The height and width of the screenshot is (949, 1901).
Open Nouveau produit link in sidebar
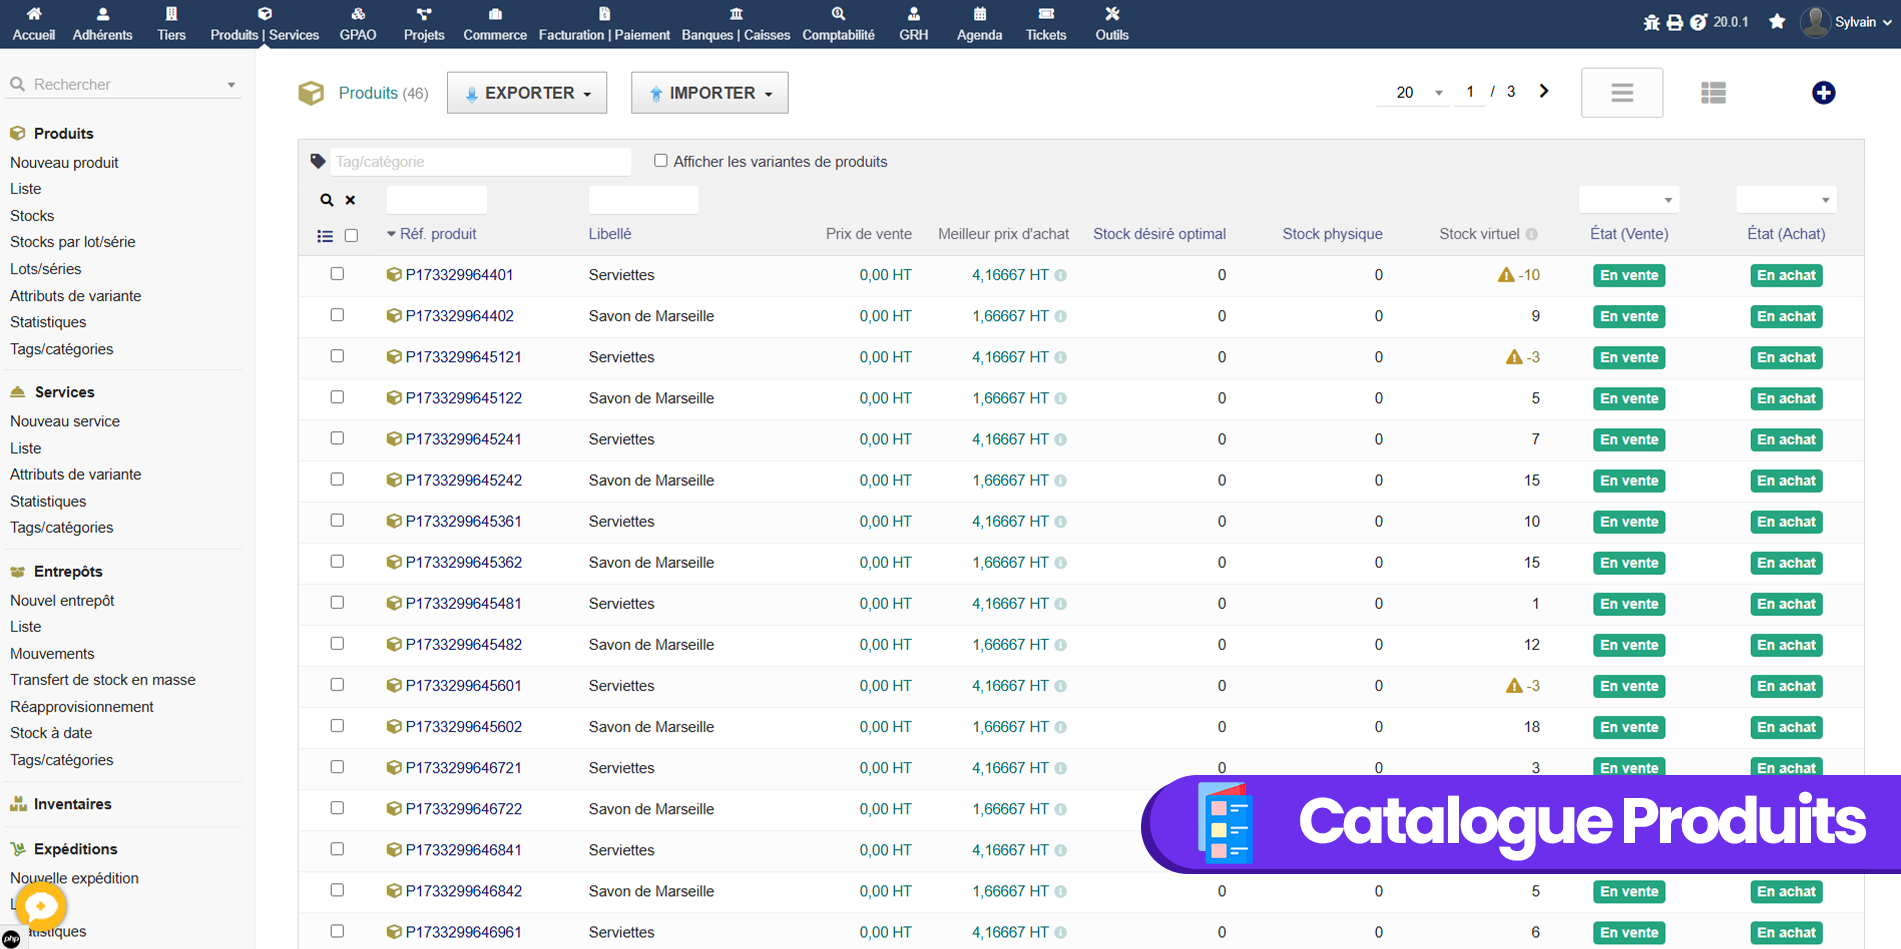64,162
